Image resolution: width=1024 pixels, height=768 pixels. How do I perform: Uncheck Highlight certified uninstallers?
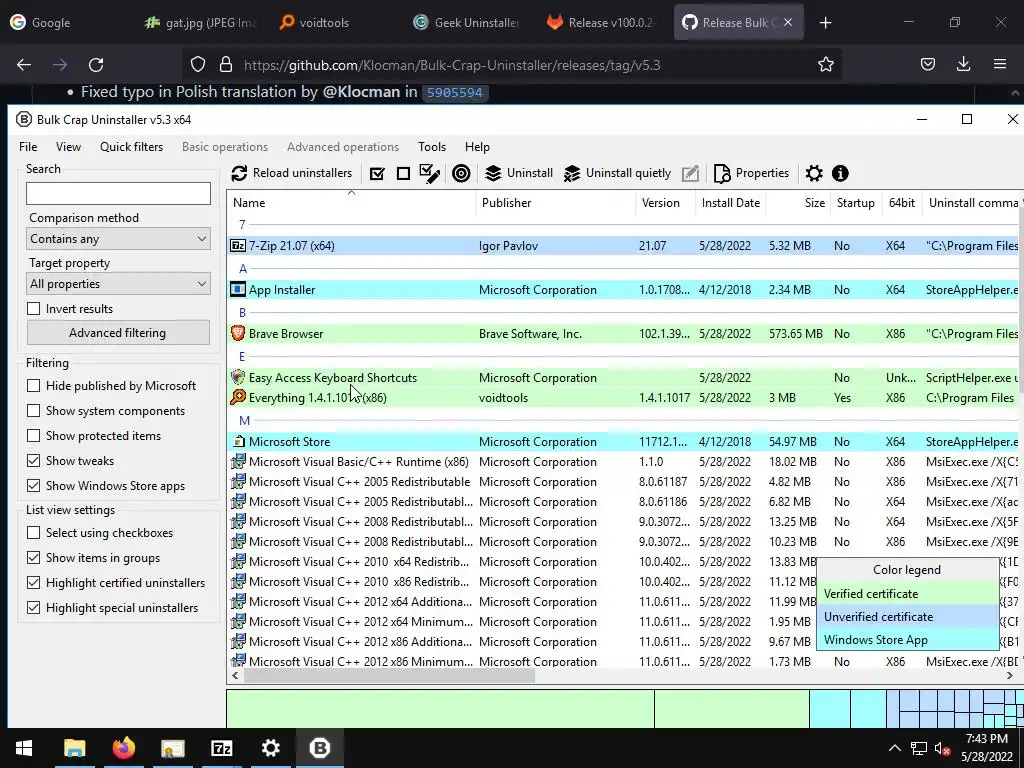click(33, 583)
